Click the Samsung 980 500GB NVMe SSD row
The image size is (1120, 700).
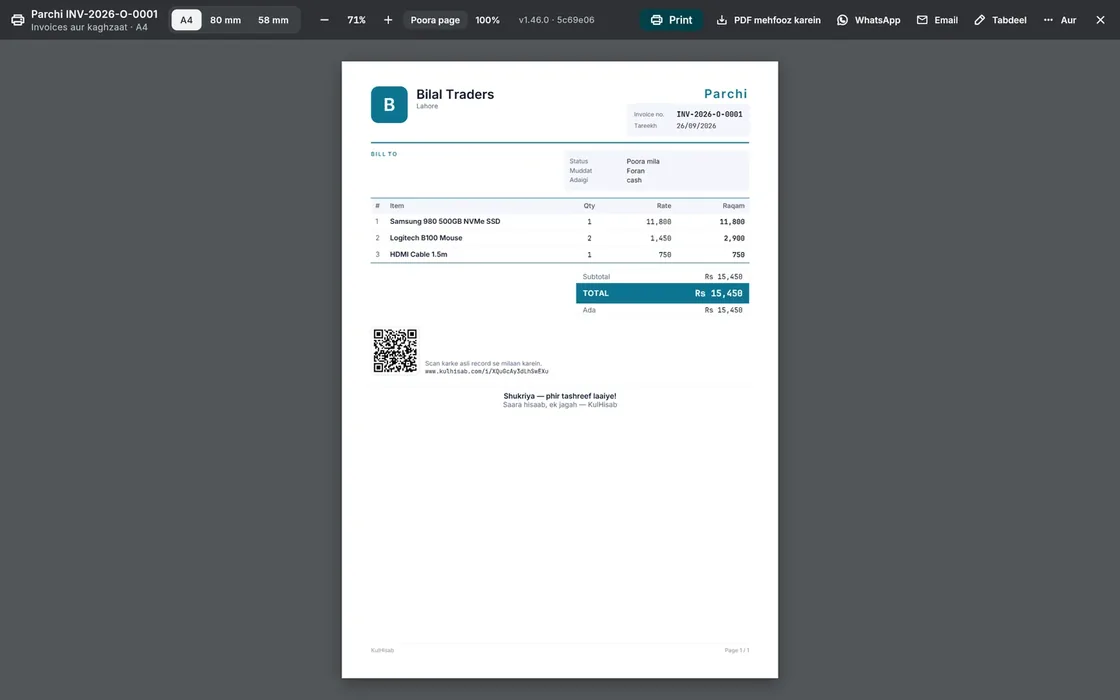(560, 221)
